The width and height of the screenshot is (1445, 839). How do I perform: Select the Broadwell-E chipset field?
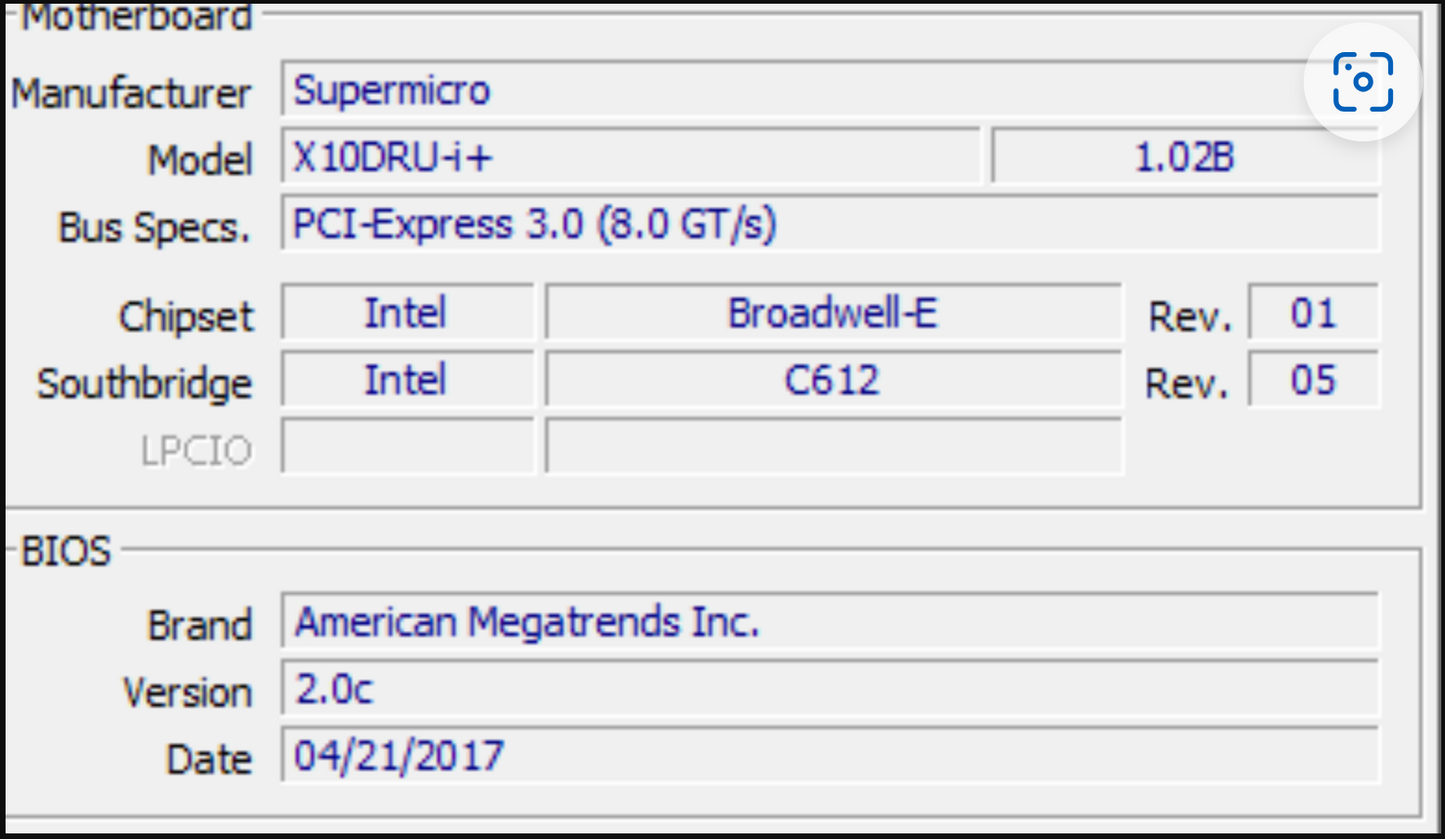click(x=832, y=314)
